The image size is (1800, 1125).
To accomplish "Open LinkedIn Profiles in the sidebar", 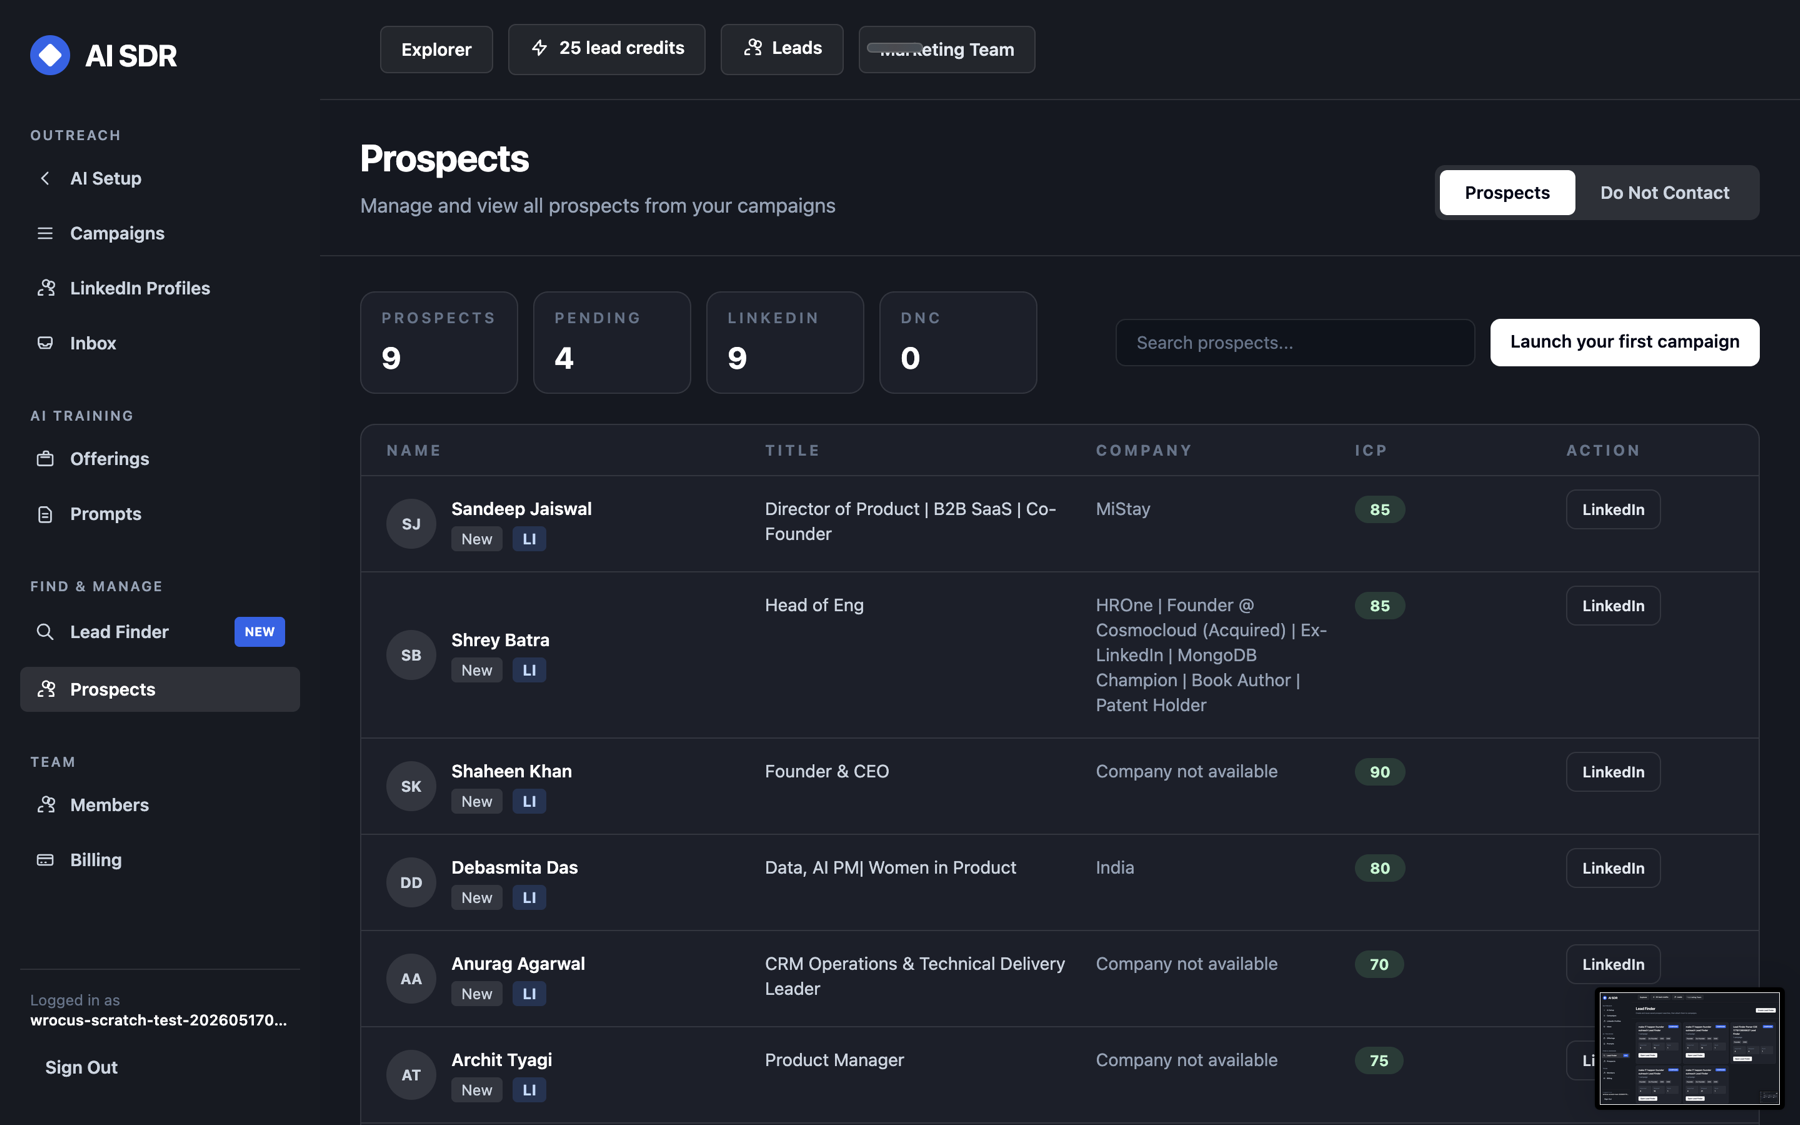I will coord(160,288).
